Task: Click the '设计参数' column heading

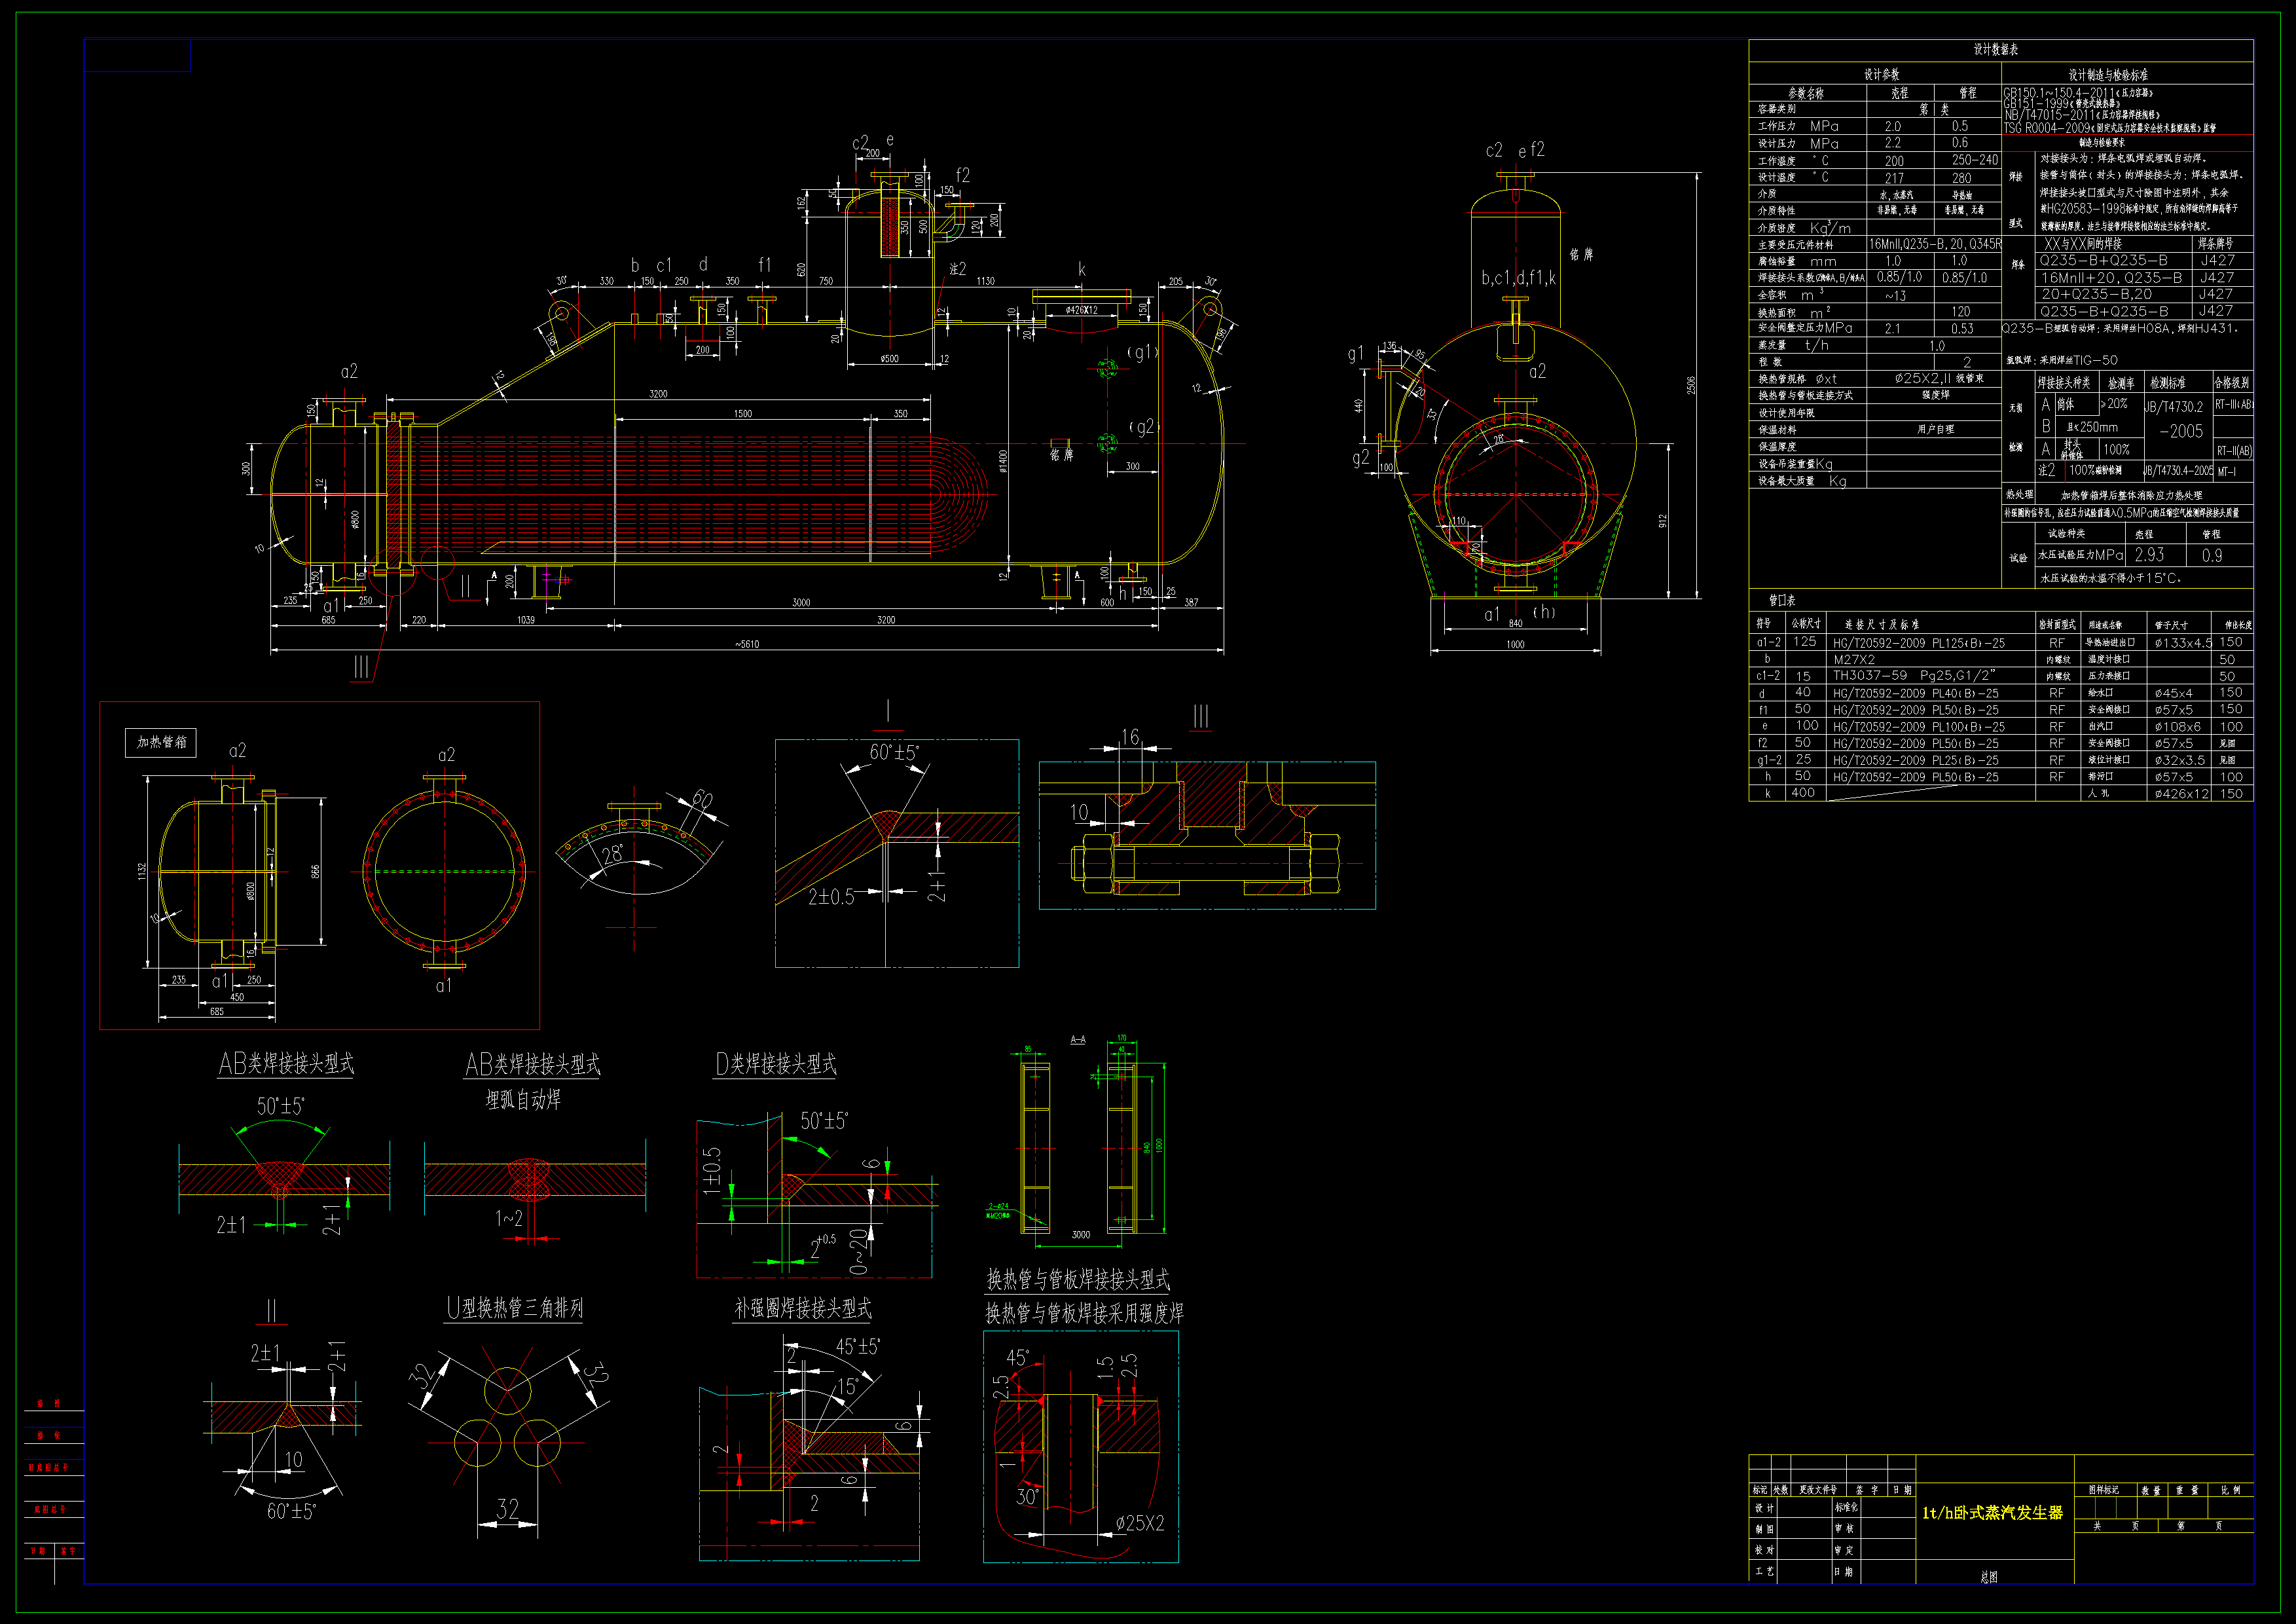Action: 1881,74
